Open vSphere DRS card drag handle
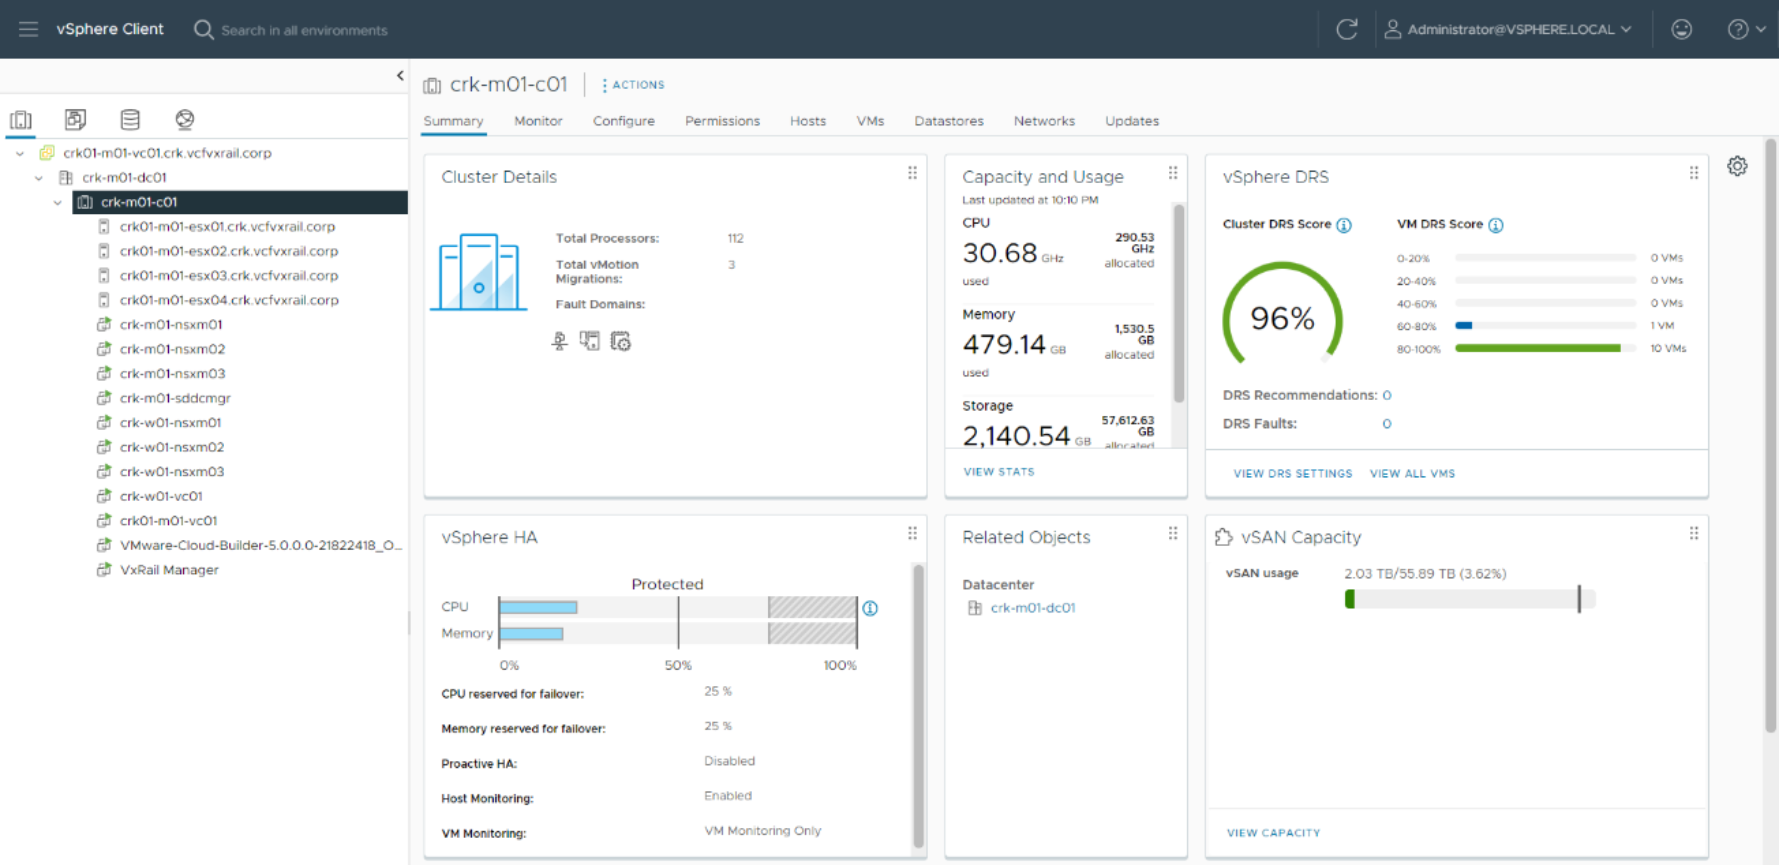 [1694, 173]
